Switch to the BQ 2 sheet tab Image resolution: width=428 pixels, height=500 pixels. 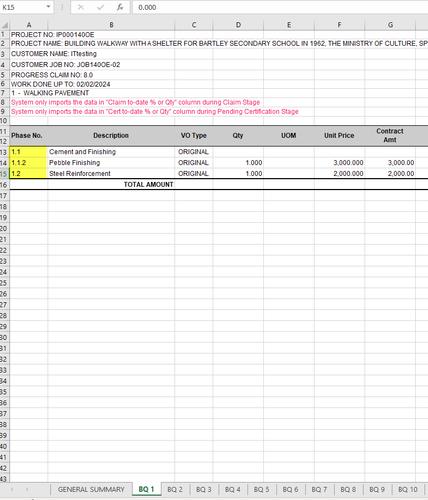[175, 489]
